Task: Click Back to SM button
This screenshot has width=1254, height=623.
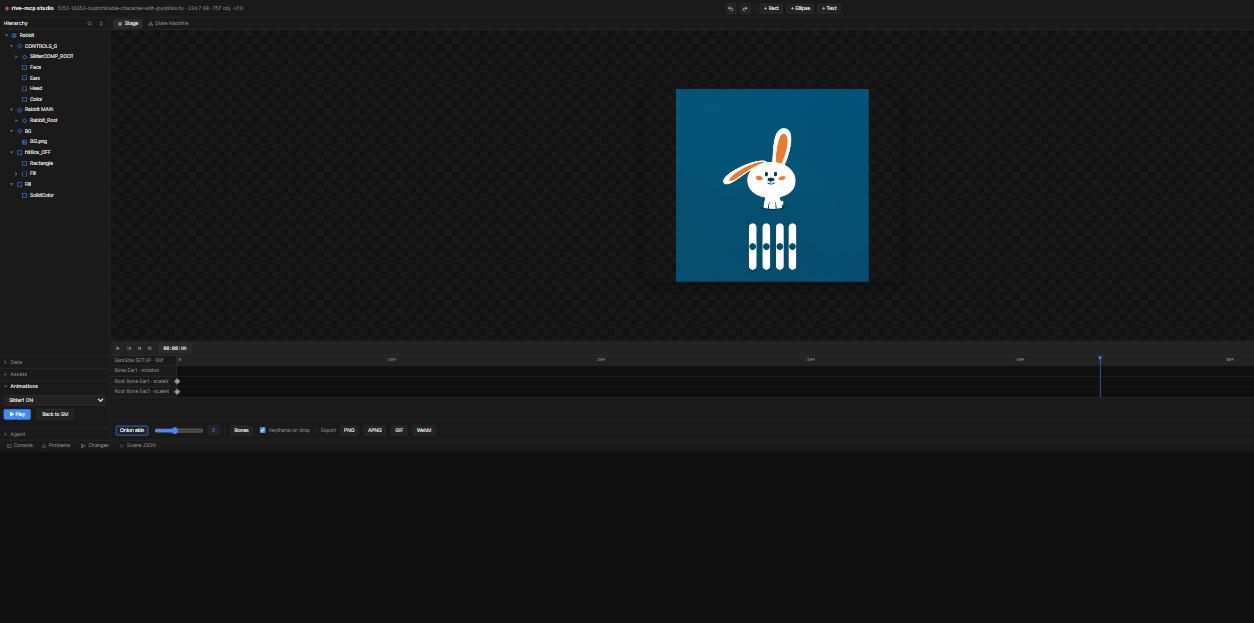Action: [55, 414]
